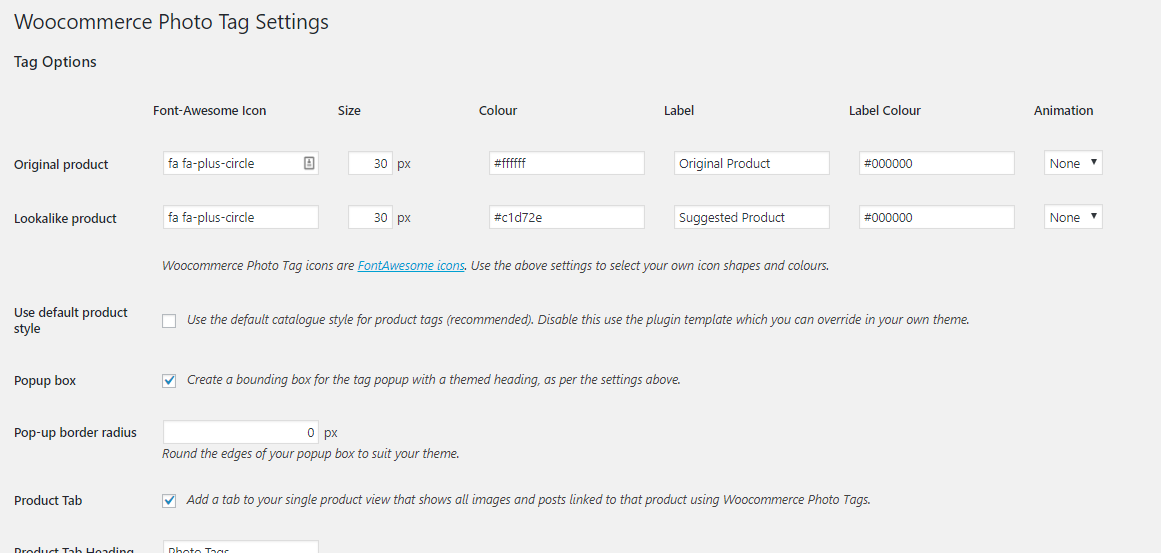Focus the Lookalike product Font-Awesome Icon field
Screen dimensions: 1161x553
(x=241, y=218)
